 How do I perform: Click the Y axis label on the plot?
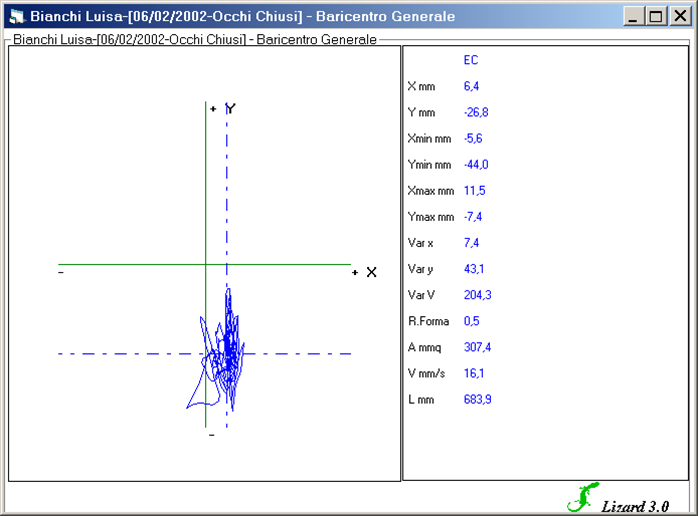click(x=230, y=108)
